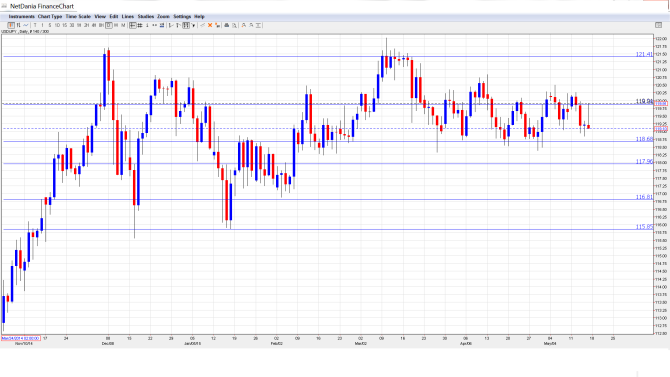The width and height of the screenshot is (670, 377).
Task: Click the delete-all objects icon
Action: (x=217, y=25)
